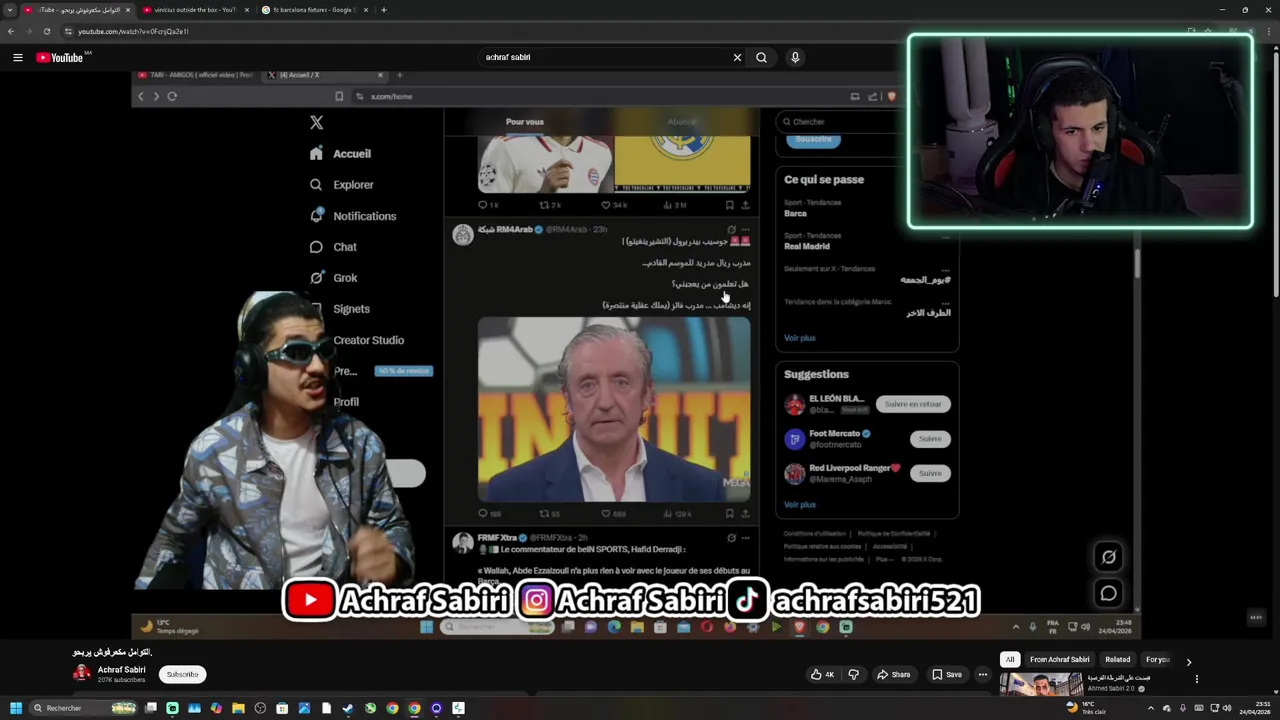
Task: Follow Foot Mercato with 'Suivre'
Action: (x=930, y=439)
